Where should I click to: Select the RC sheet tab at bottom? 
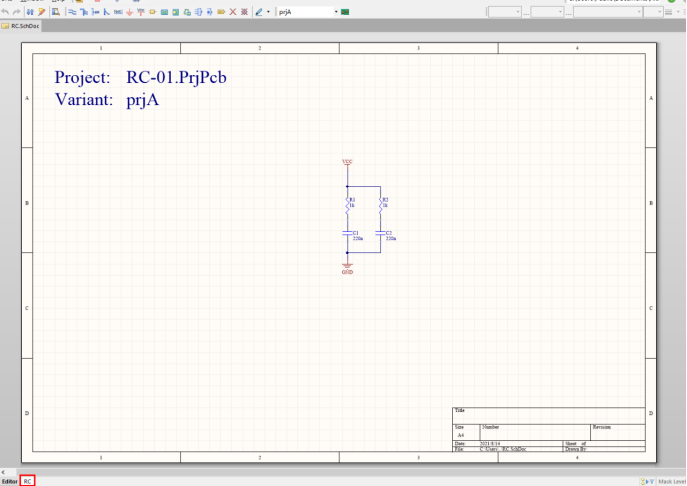[x=27, y=481]
